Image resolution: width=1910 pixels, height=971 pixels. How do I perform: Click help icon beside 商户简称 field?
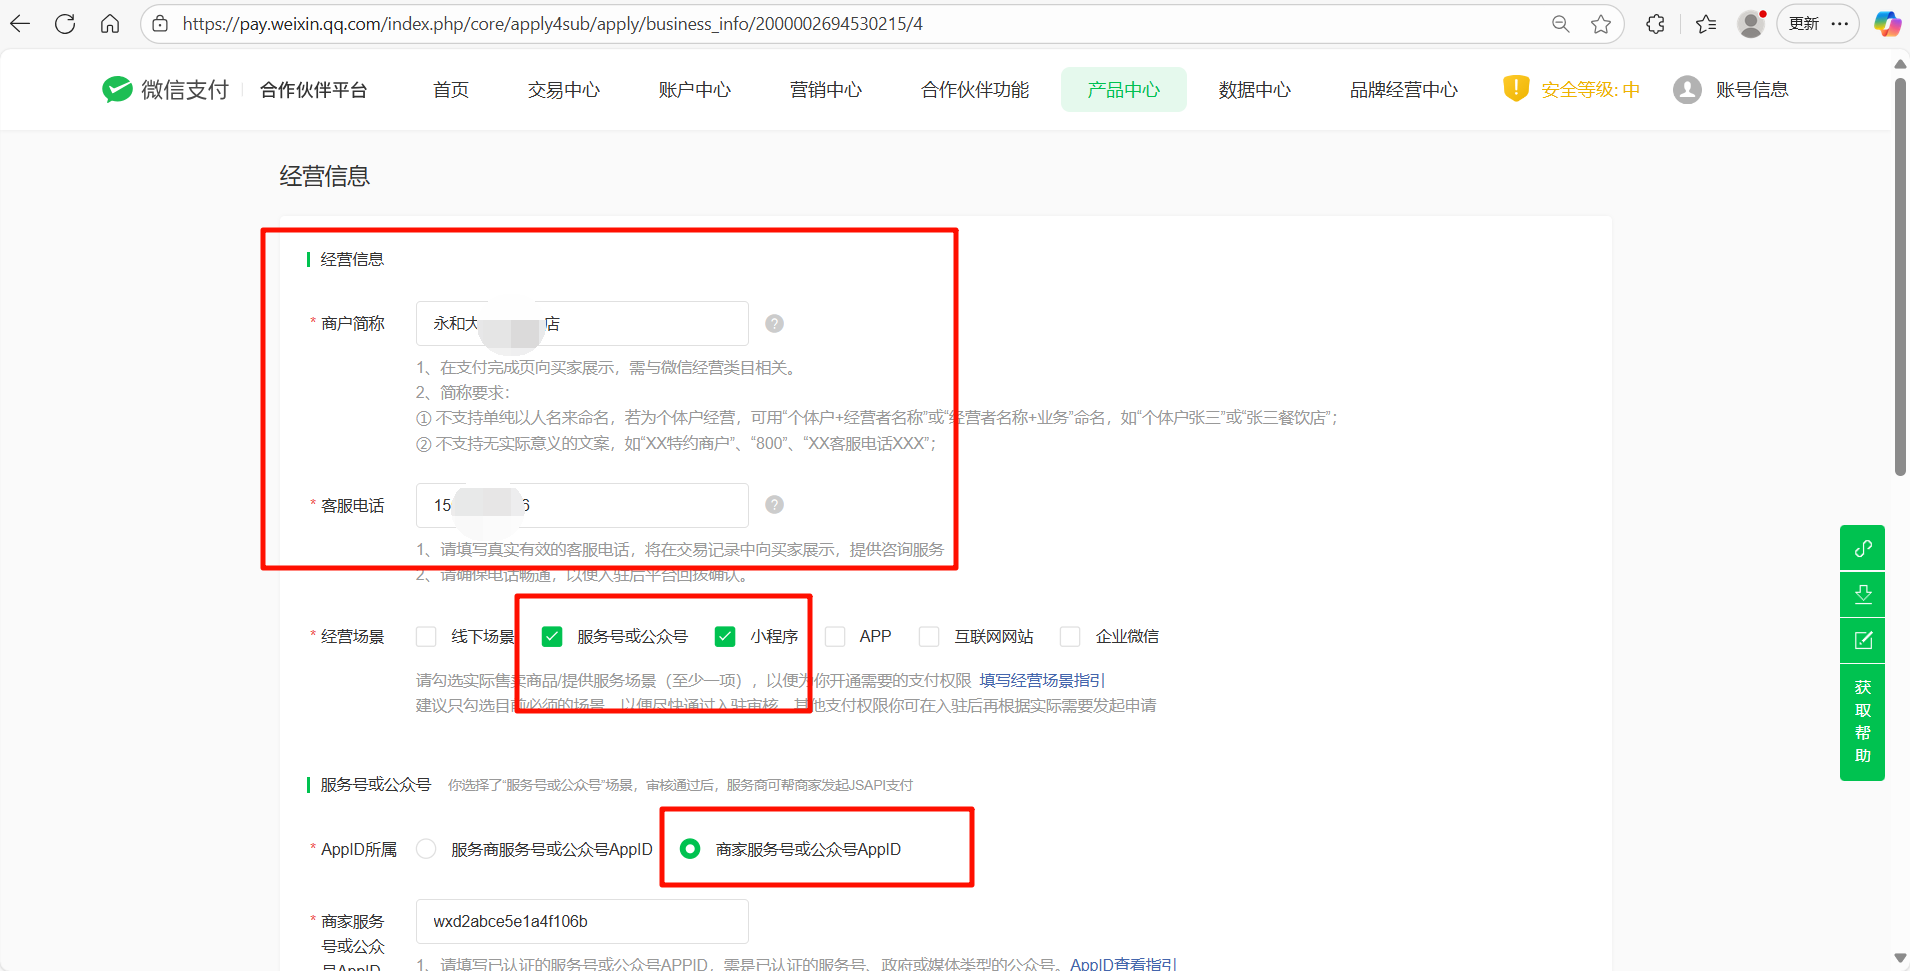774,323
